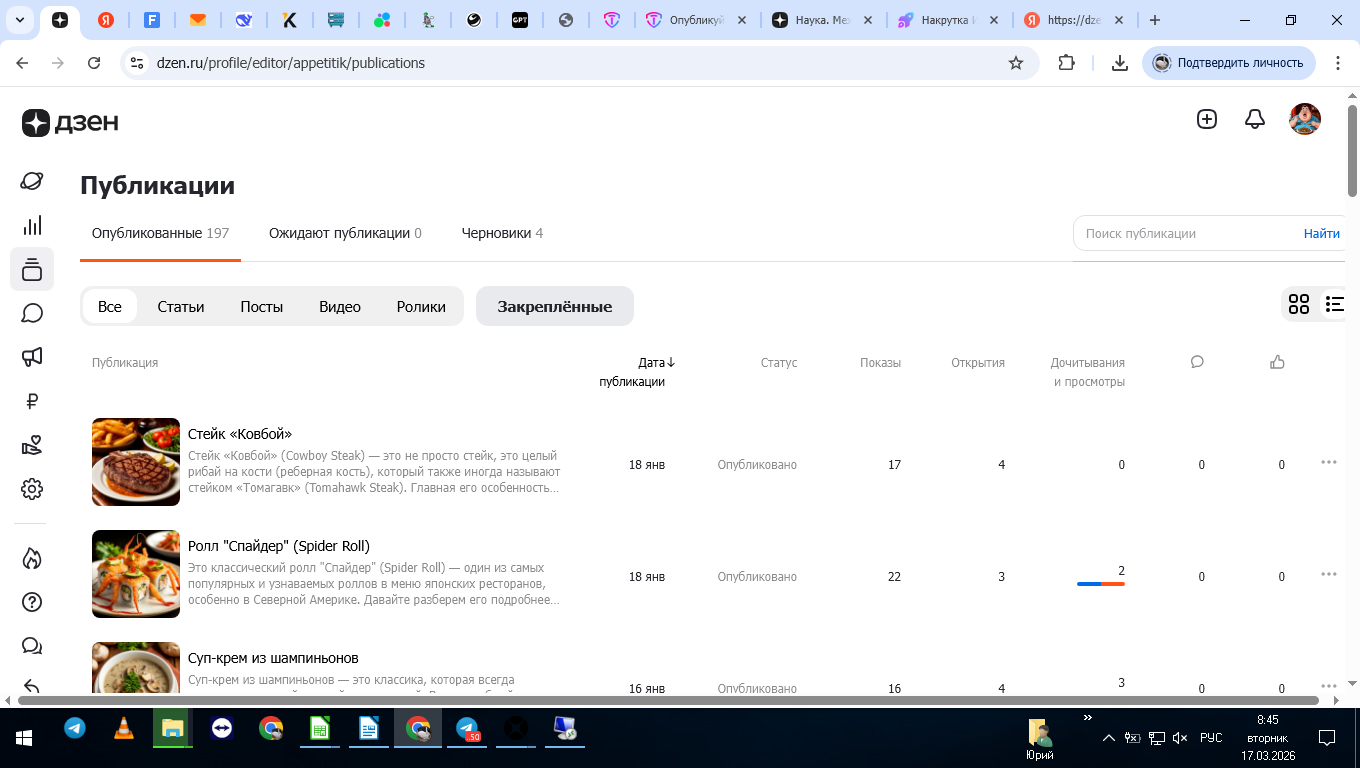
Task: Open the ruble monetization icon
Action: tap(32, 401)
